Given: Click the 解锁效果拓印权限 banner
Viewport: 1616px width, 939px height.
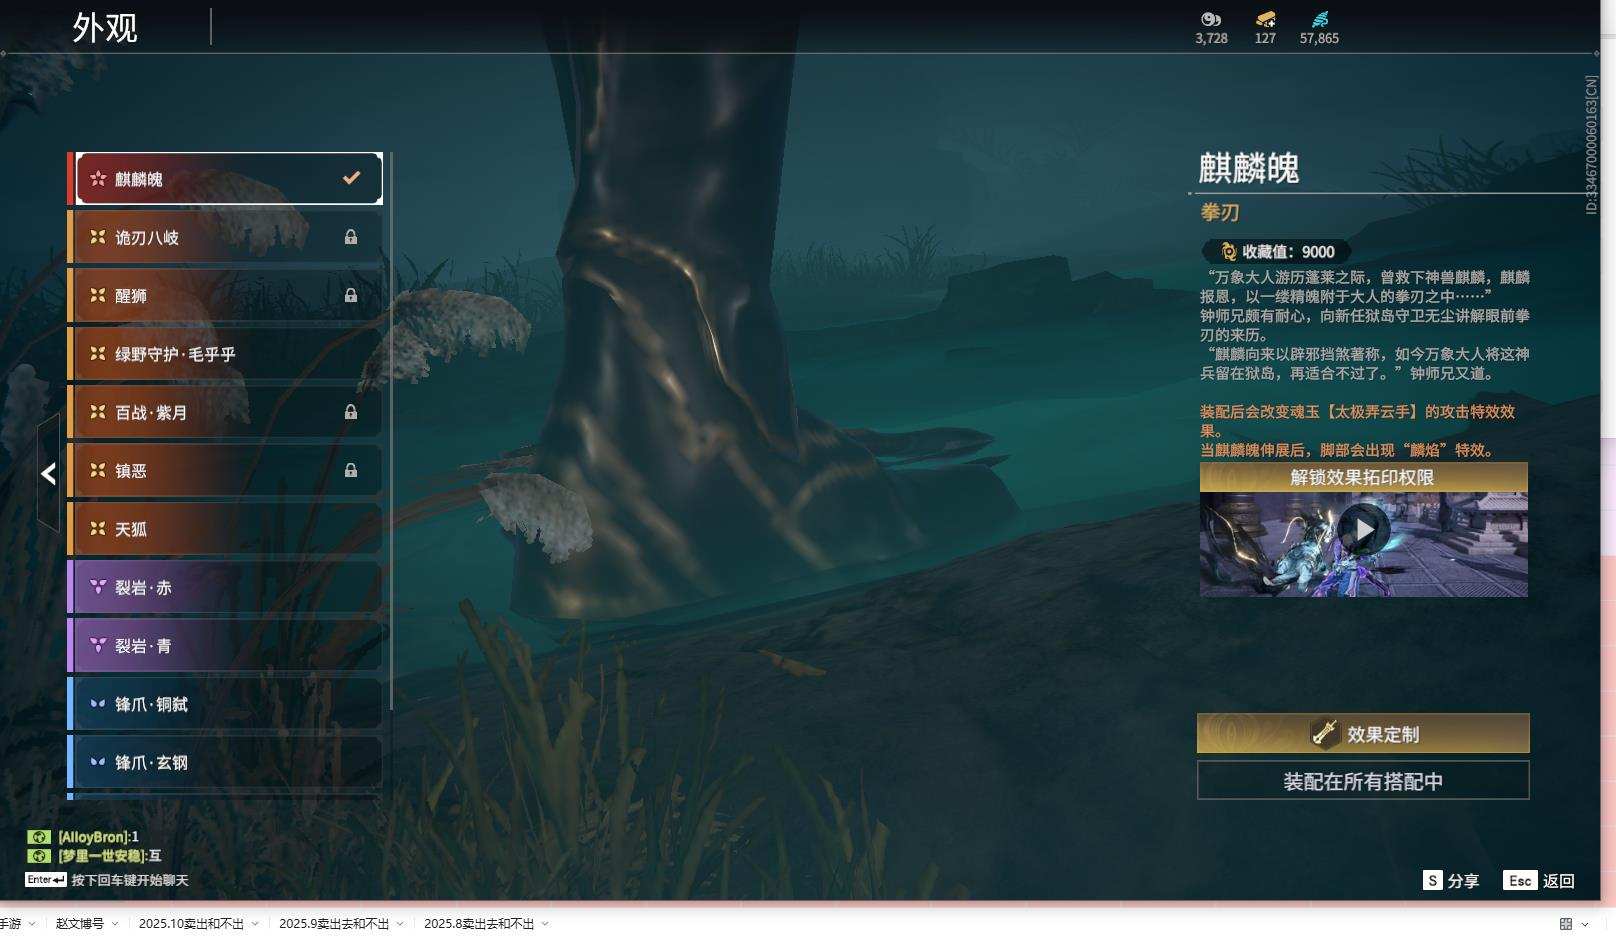Looking at the screenshot, I should coord(1364,477).
